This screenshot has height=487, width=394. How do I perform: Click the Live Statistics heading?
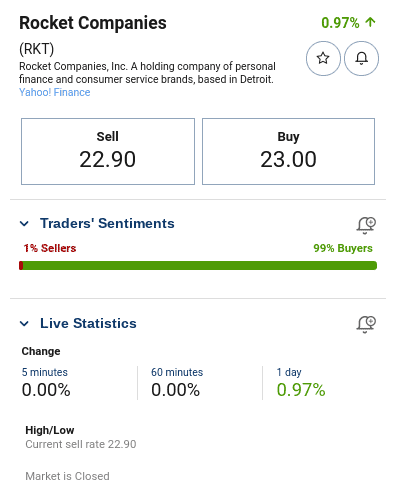88,323
